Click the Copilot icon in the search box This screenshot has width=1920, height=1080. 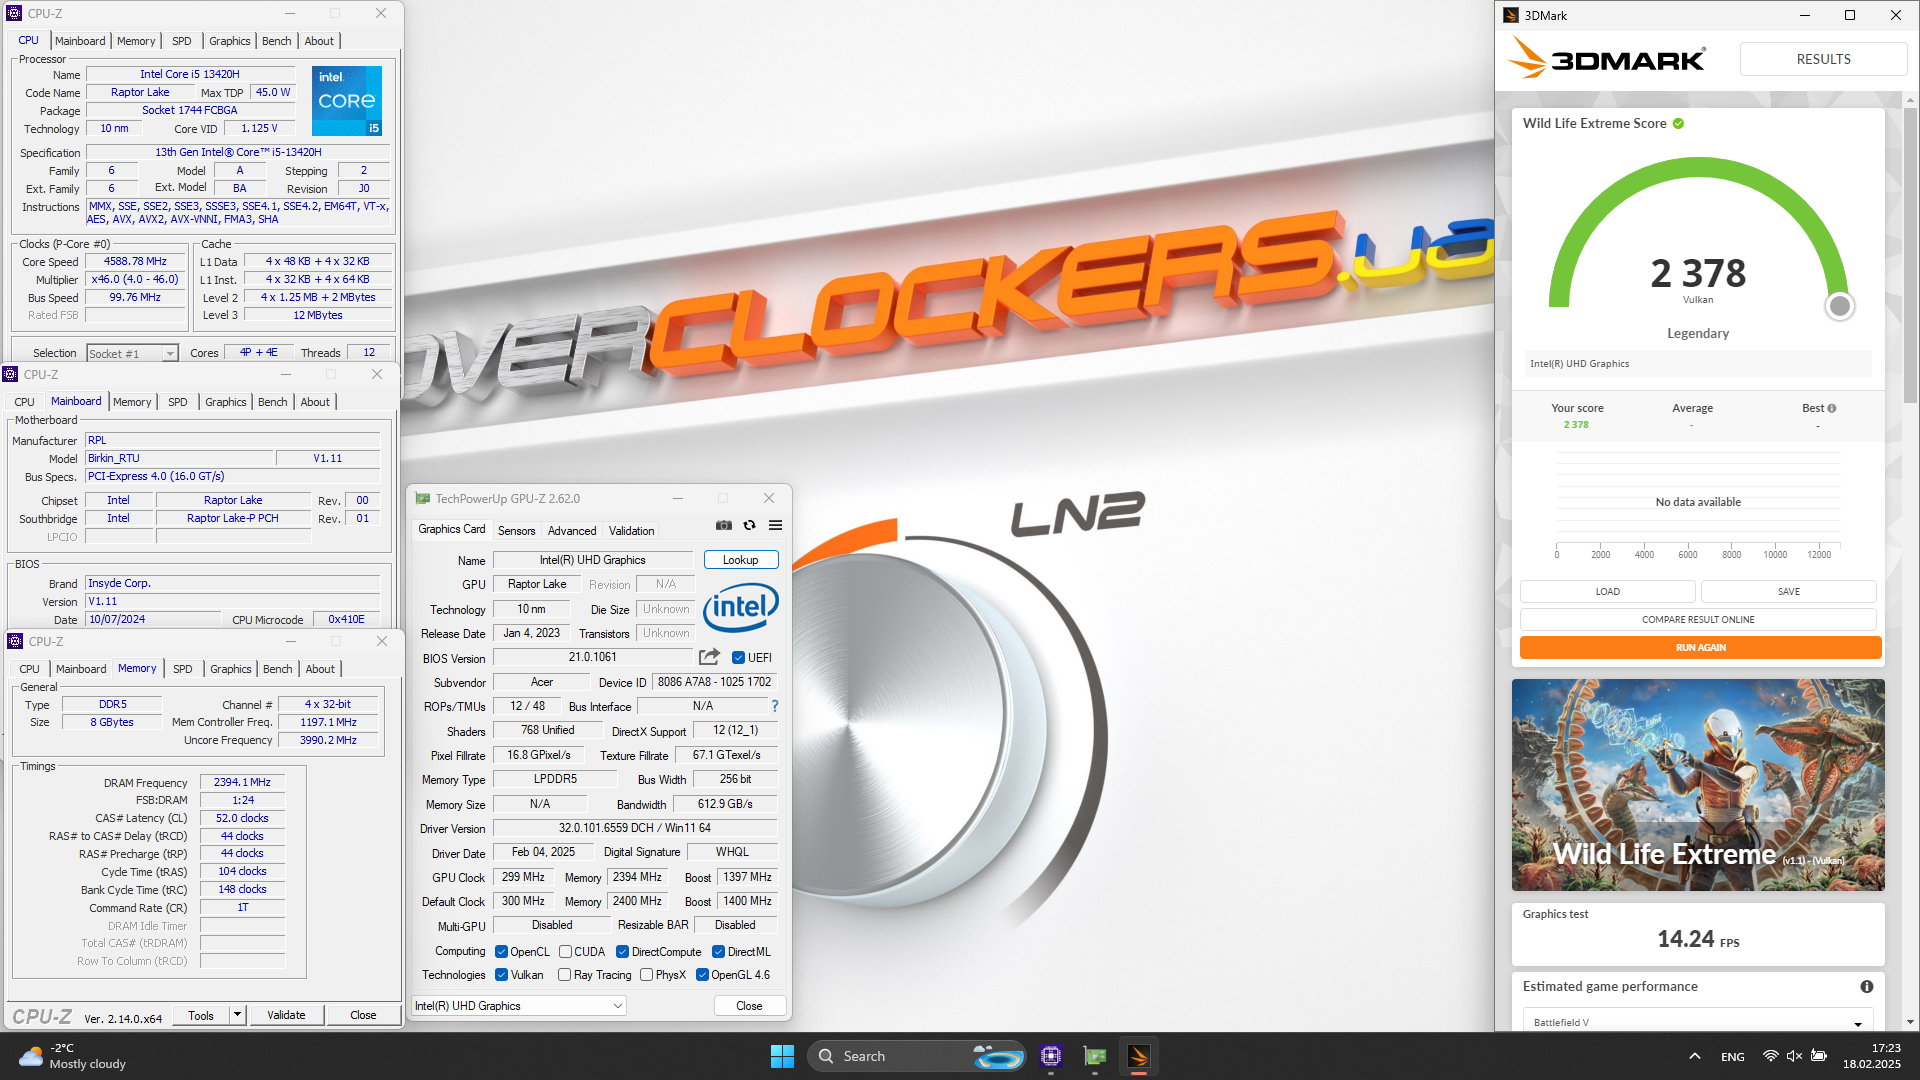996,1056
